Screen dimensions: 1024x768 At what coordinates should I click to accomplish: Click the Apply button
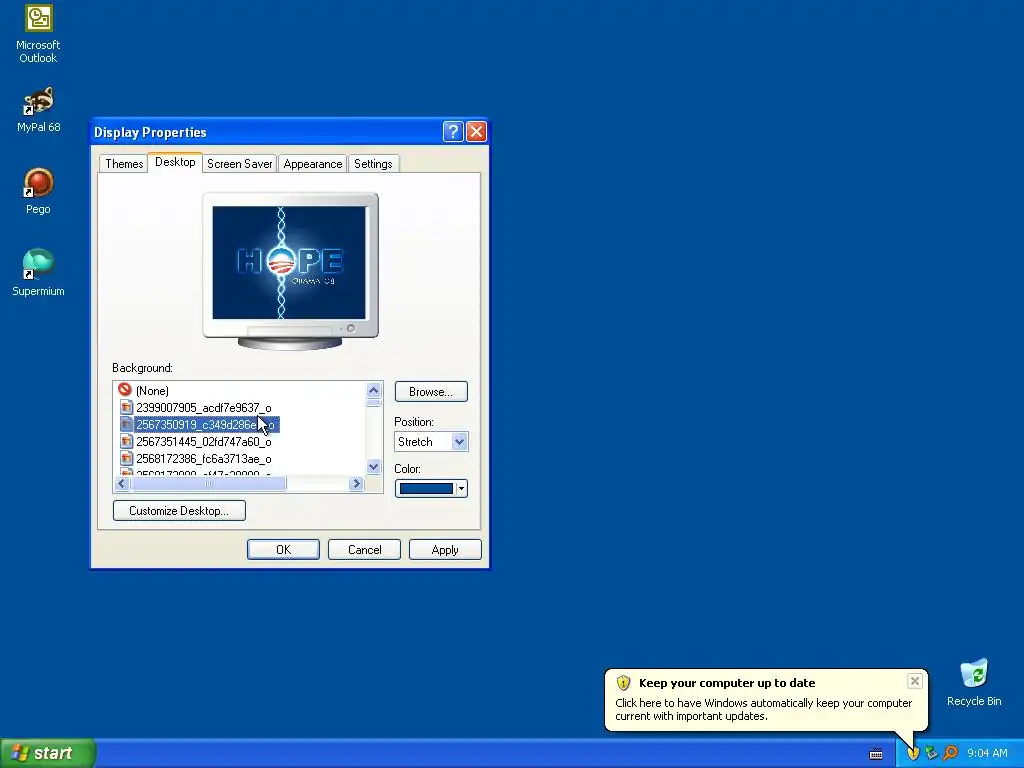click(x=445, y=549)
